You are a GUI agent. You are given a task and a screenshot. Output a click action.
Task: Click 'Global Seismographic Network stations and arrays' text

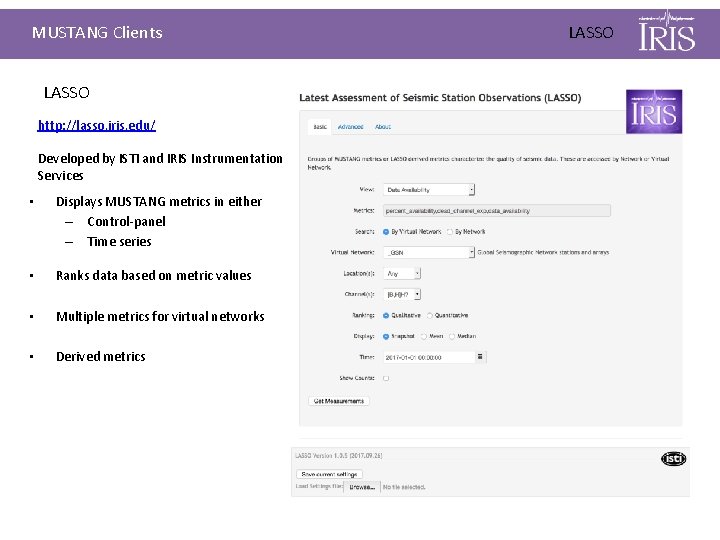(x=543, y=253)
